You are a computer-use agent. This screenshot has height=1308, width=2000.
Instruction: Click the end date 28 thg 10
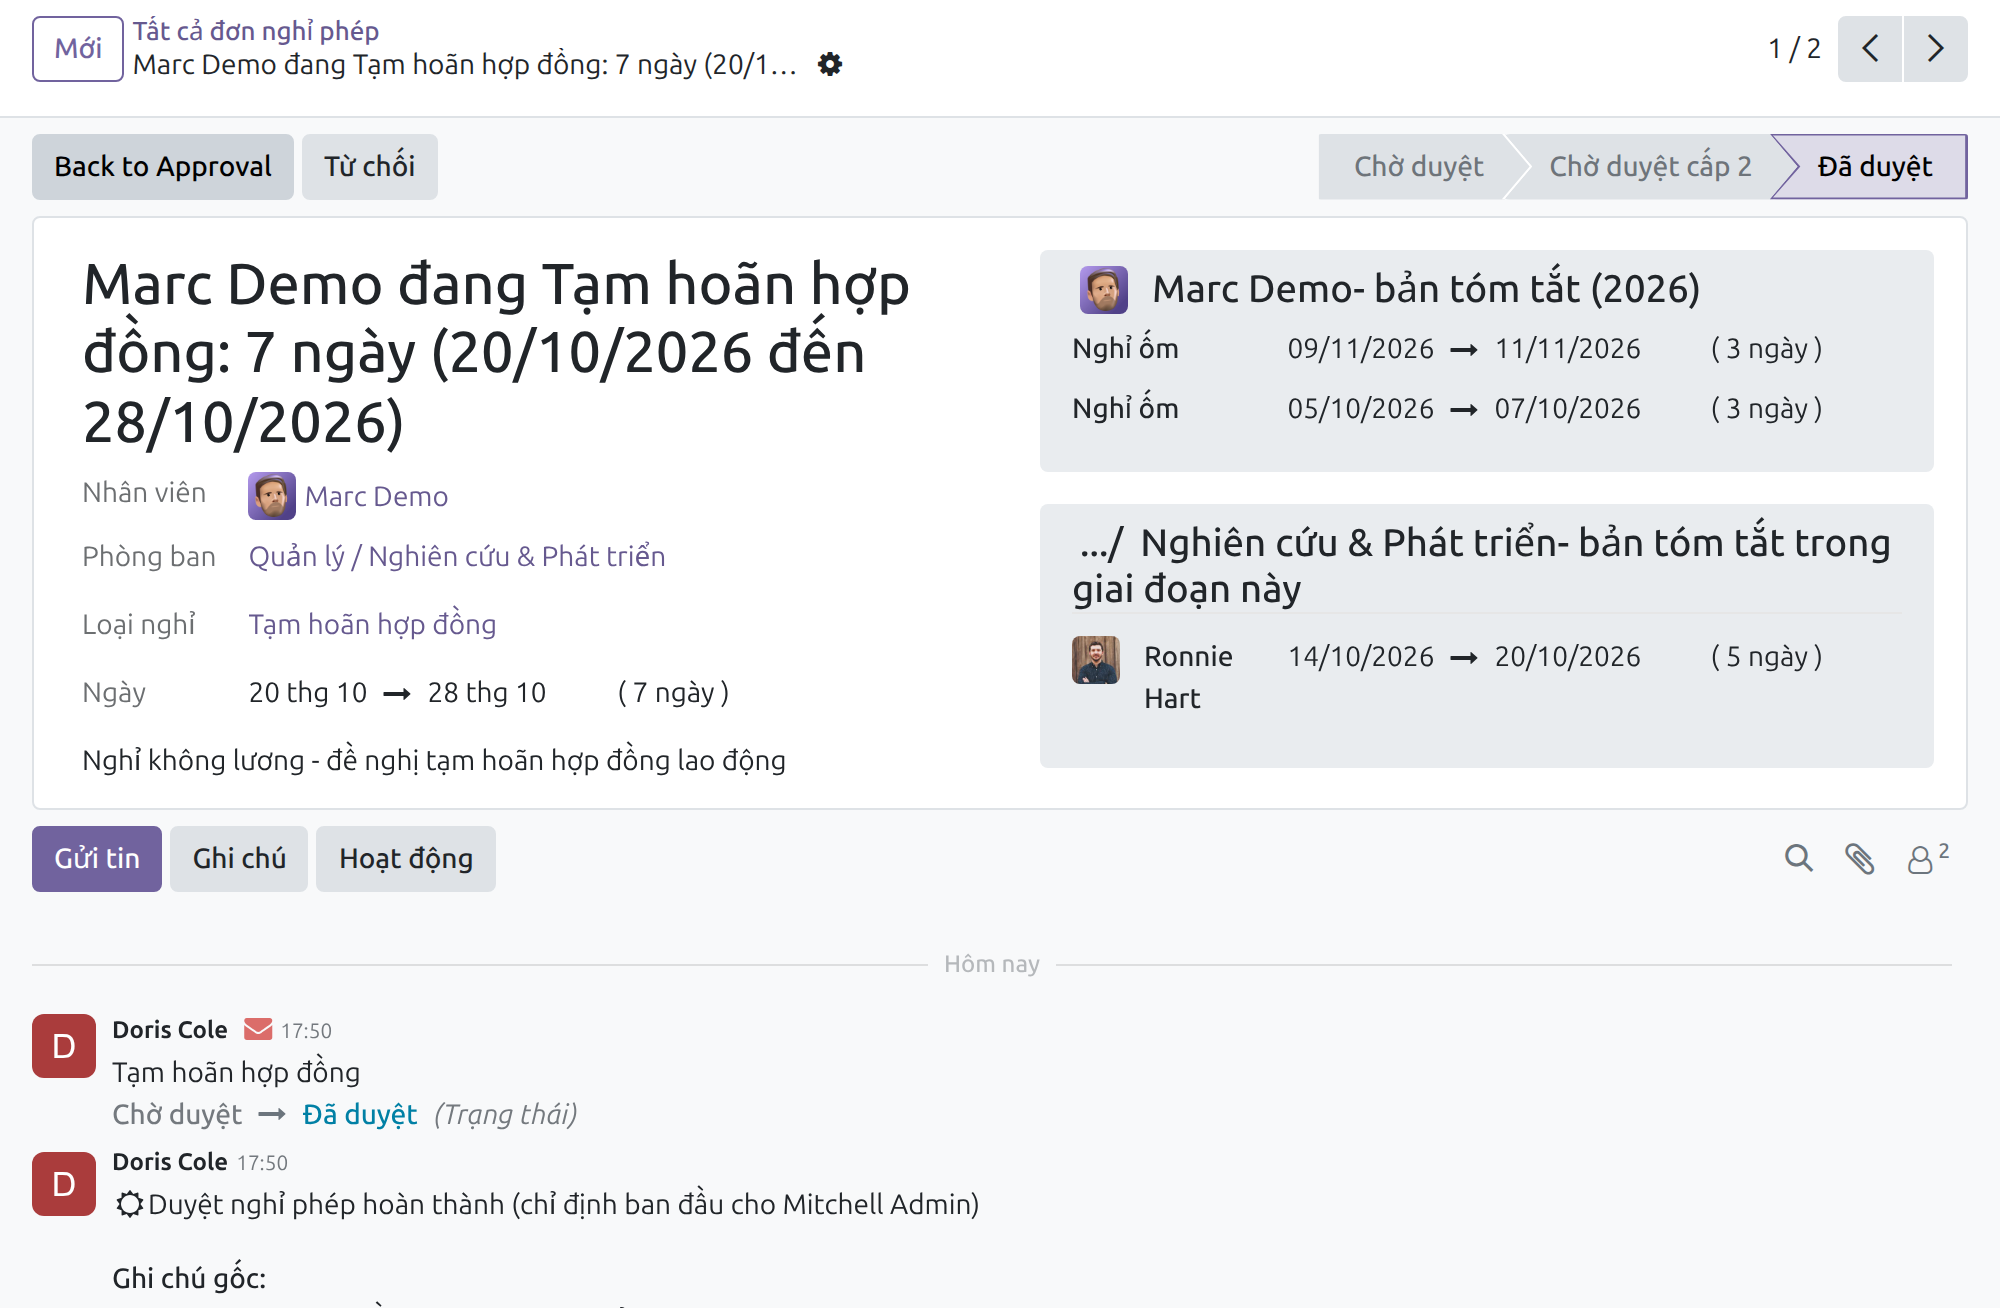pos(487,693)
